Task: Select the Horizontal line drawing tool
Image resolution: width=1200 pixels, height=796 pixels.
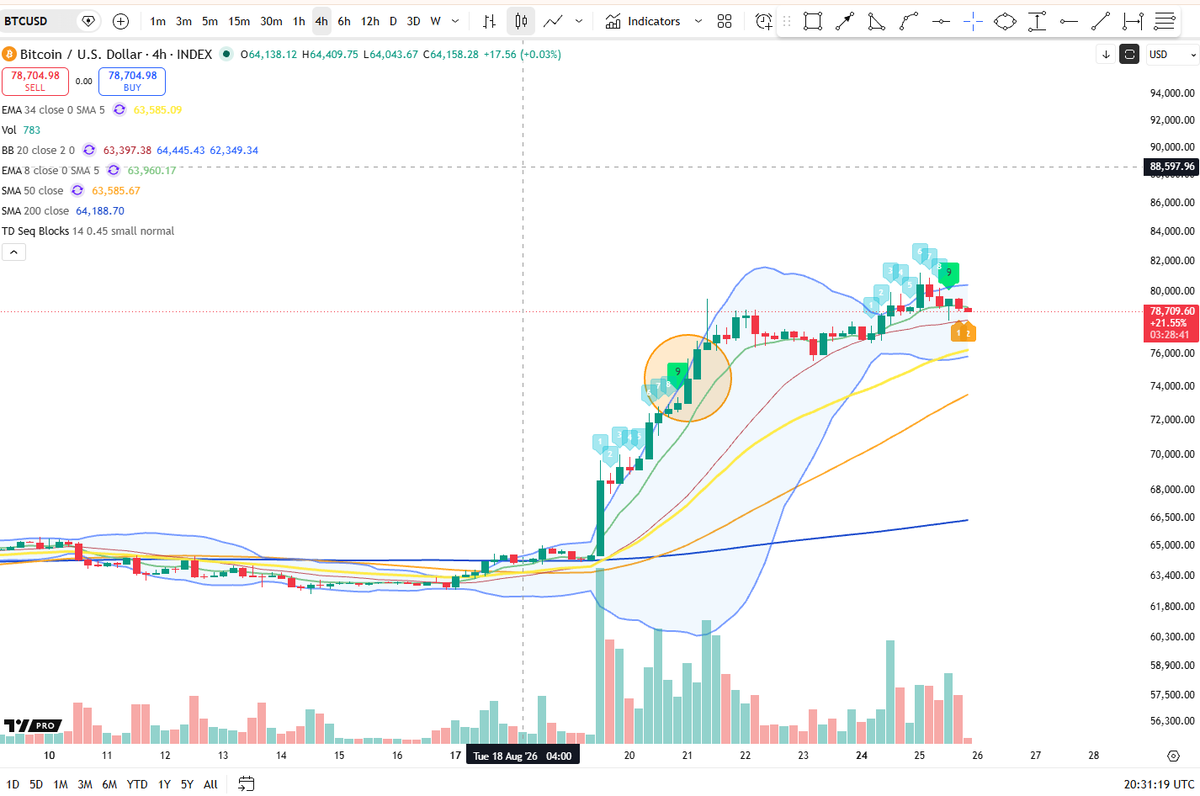Action: click(x=941, y=21)
